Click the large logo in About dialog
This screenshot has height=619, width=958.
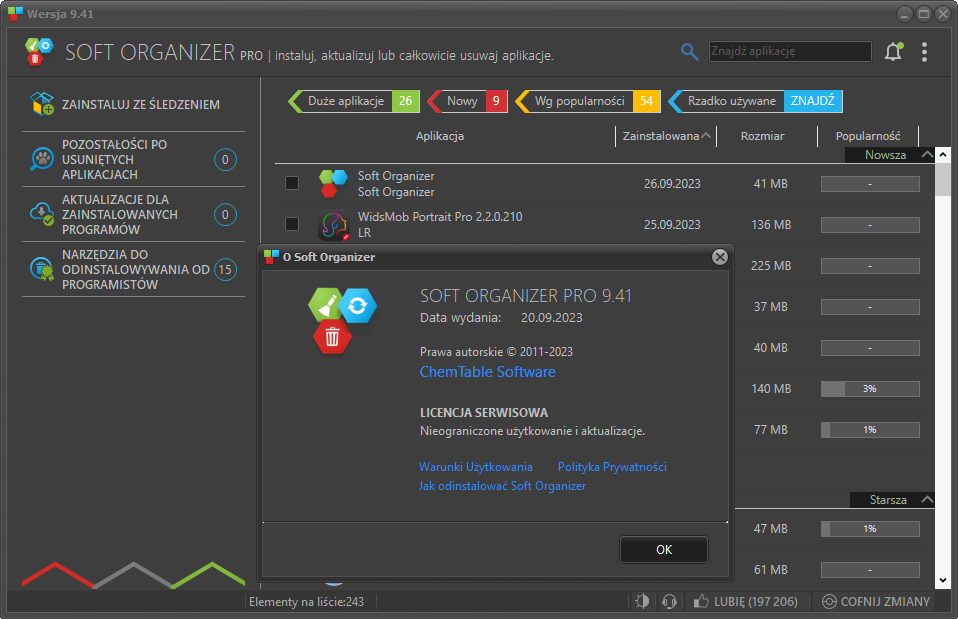[342, 321]
